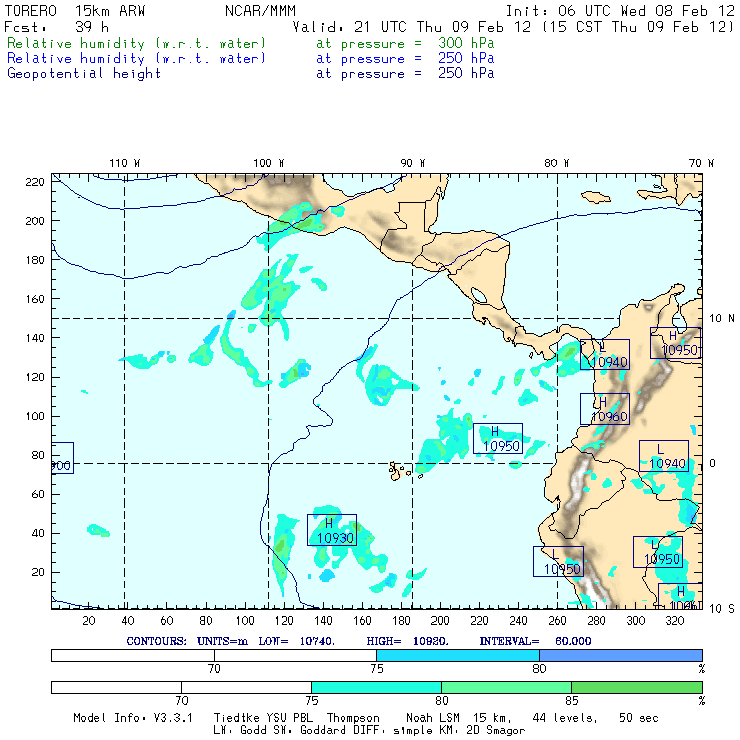Click the '85' label under the lower color bar
The width and height of the screenshot is (740, 740).
572,700
